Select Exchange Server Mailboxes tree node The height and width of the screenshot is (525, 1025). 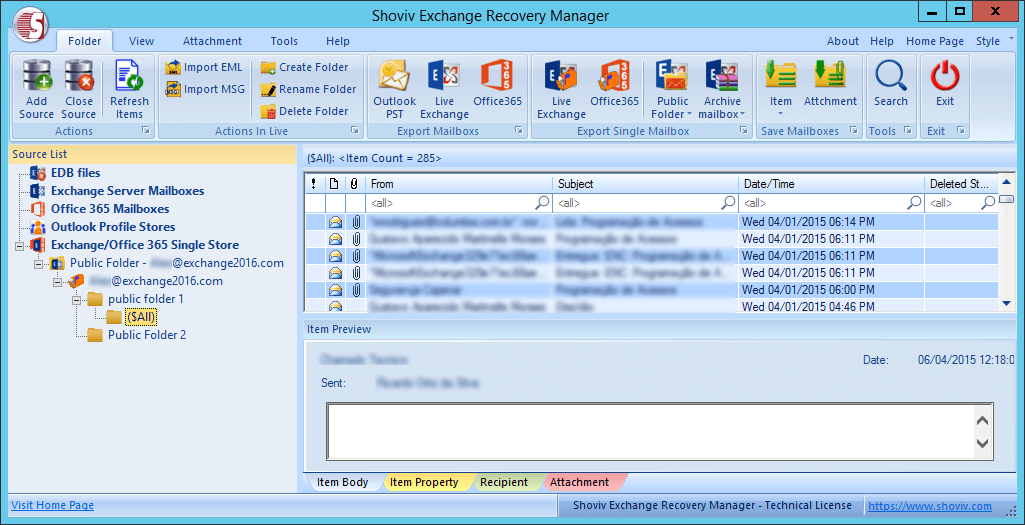[127, 192]
